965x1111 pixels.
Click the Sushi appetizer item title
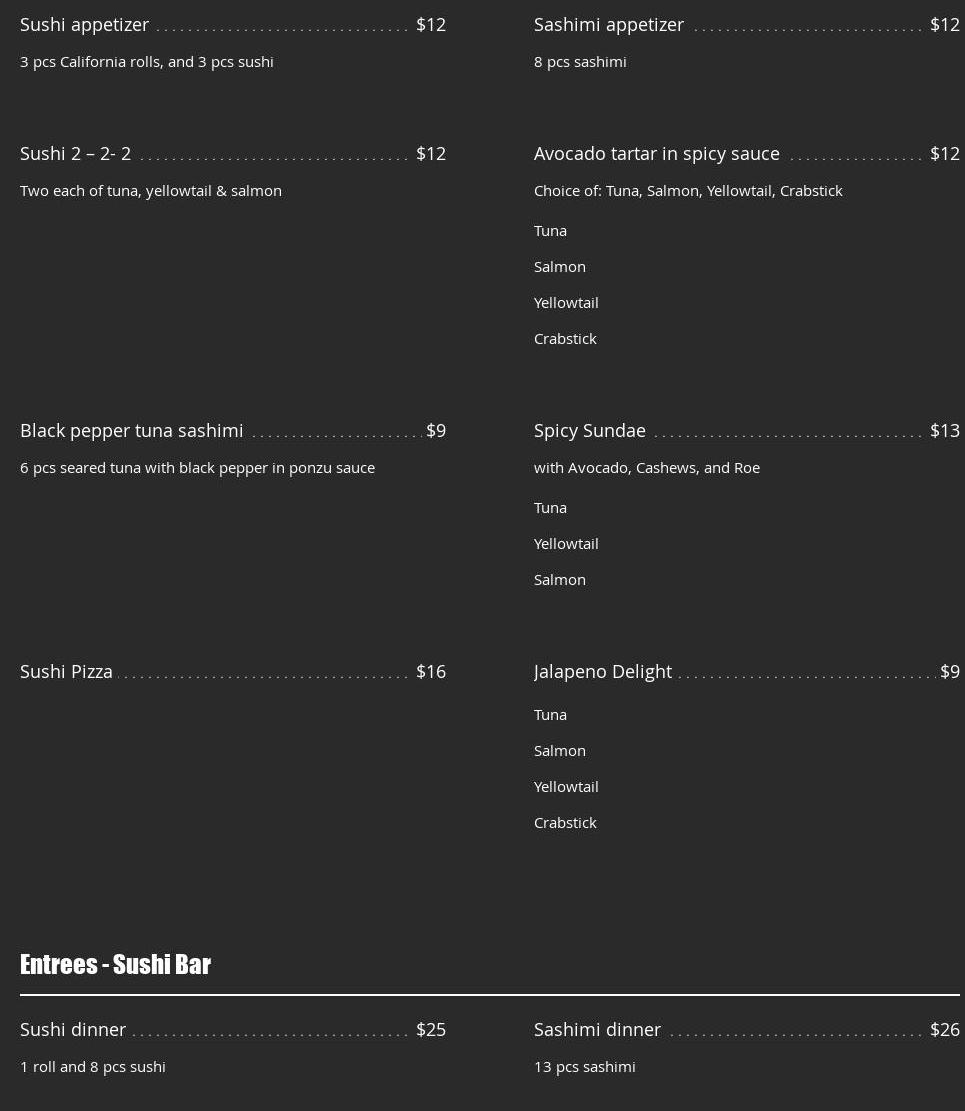click(85, 24)
